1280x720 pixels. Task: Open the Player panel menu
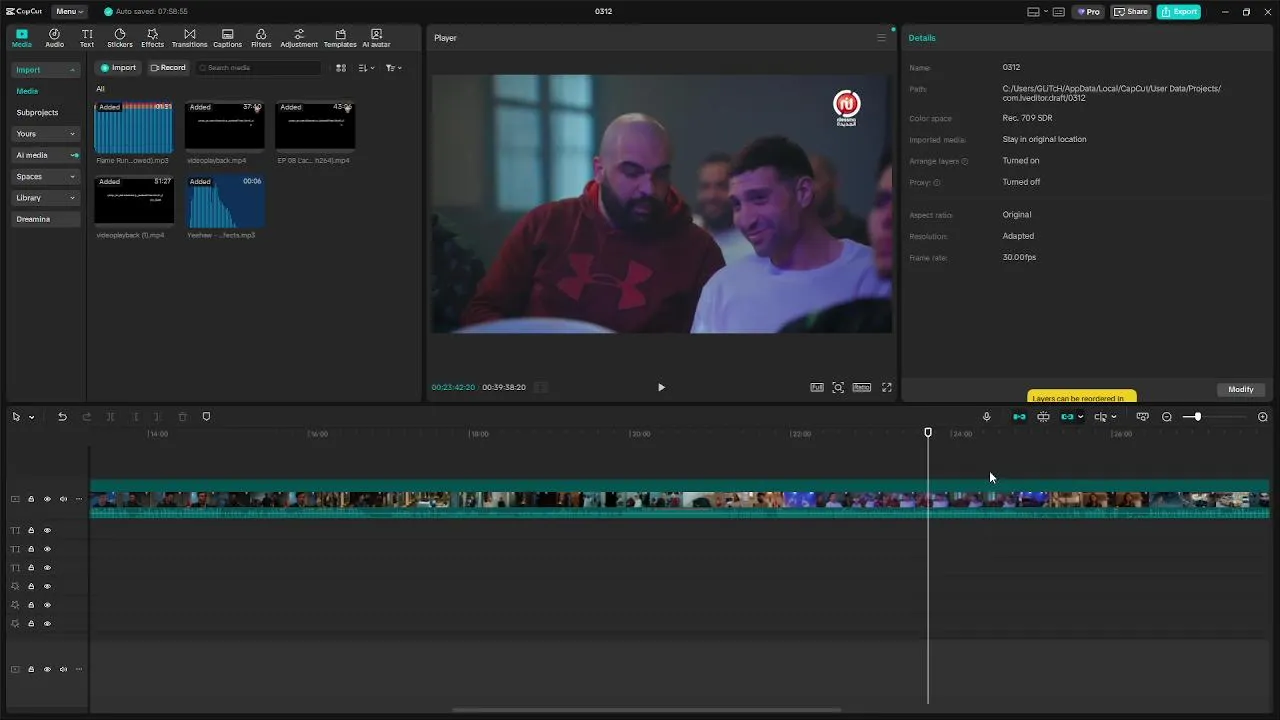coord(881,38)
